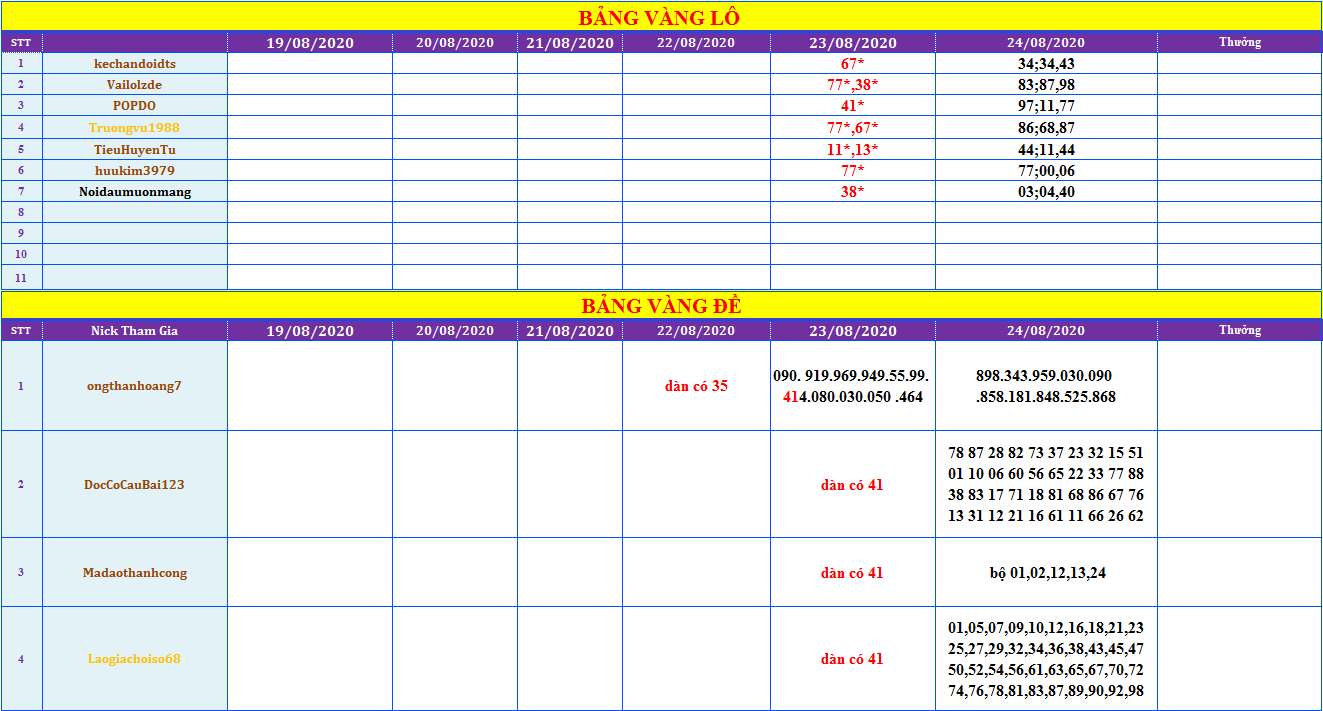Select number list starting '01,05,07,09,10'

coord(1046,659)
